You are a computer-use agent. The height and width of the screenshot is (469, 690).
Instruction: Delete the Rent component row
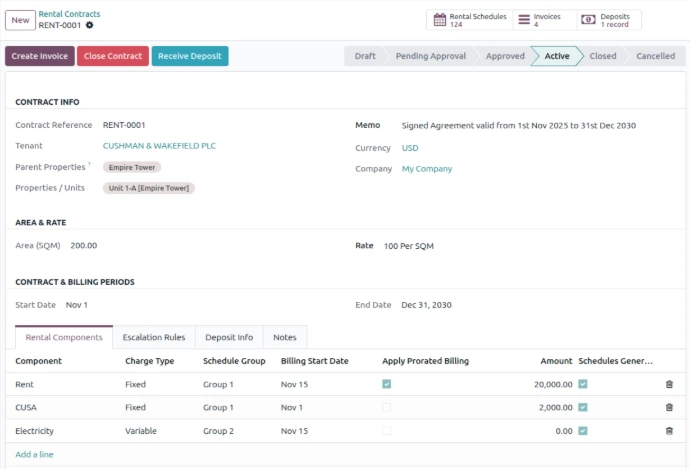click(x=669, y=384)
